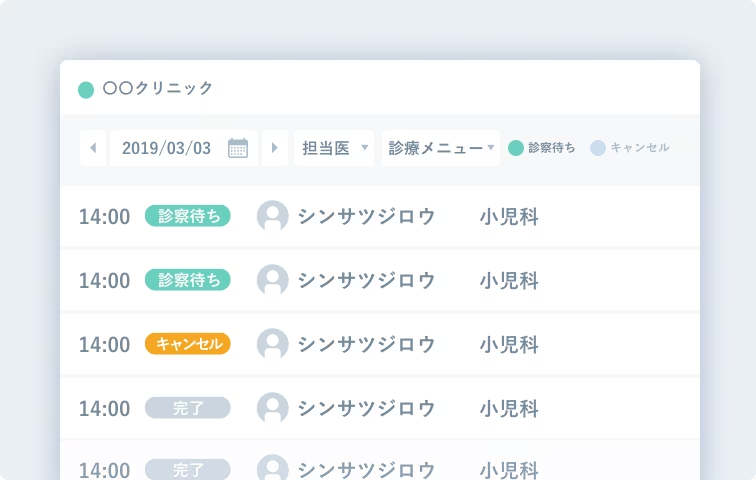Click the patient avatar in second row
The width and height of the screenshot is (756, 480).
(x=273, y=280)
